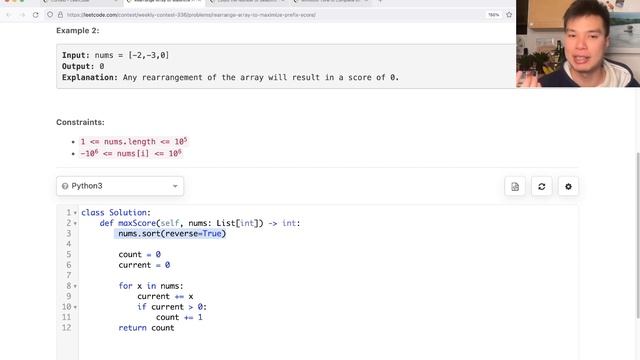
Task: Click the presenter webcam video overlay
Action: 578,43
